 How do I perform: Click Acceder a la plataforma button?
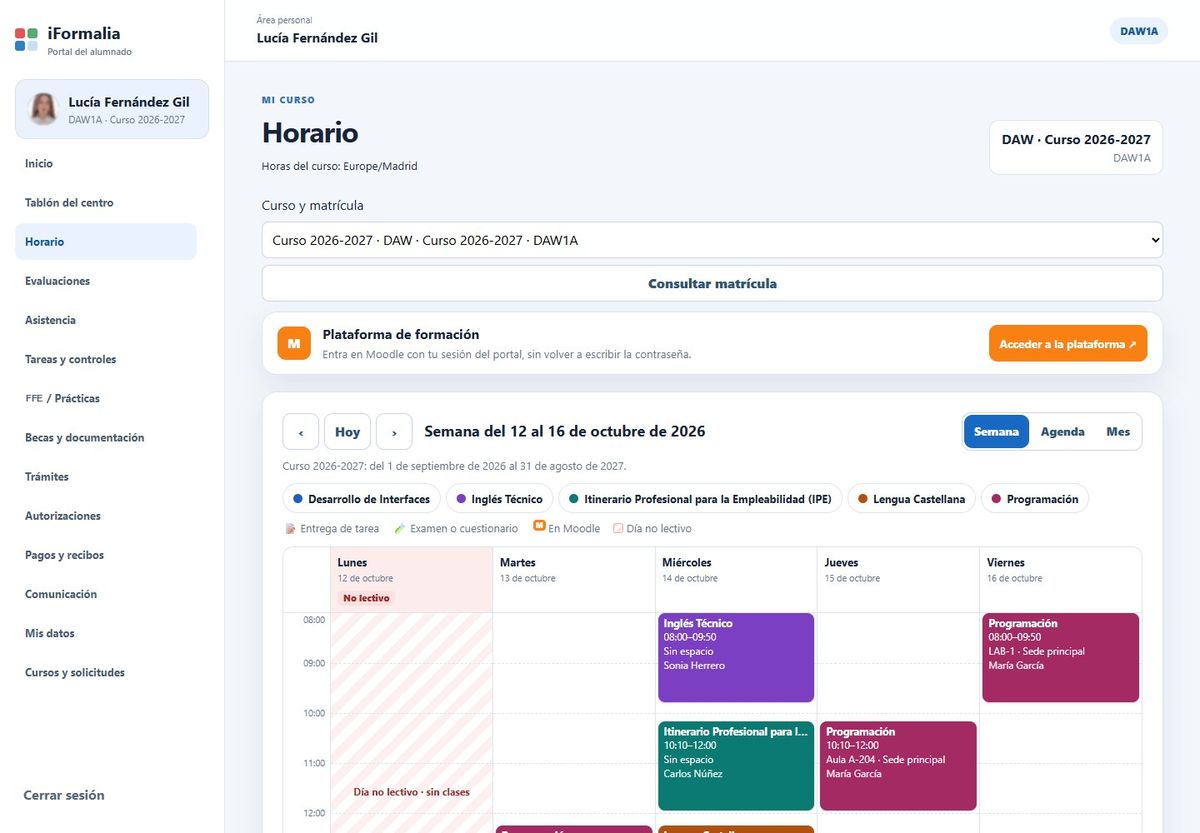1068,343
